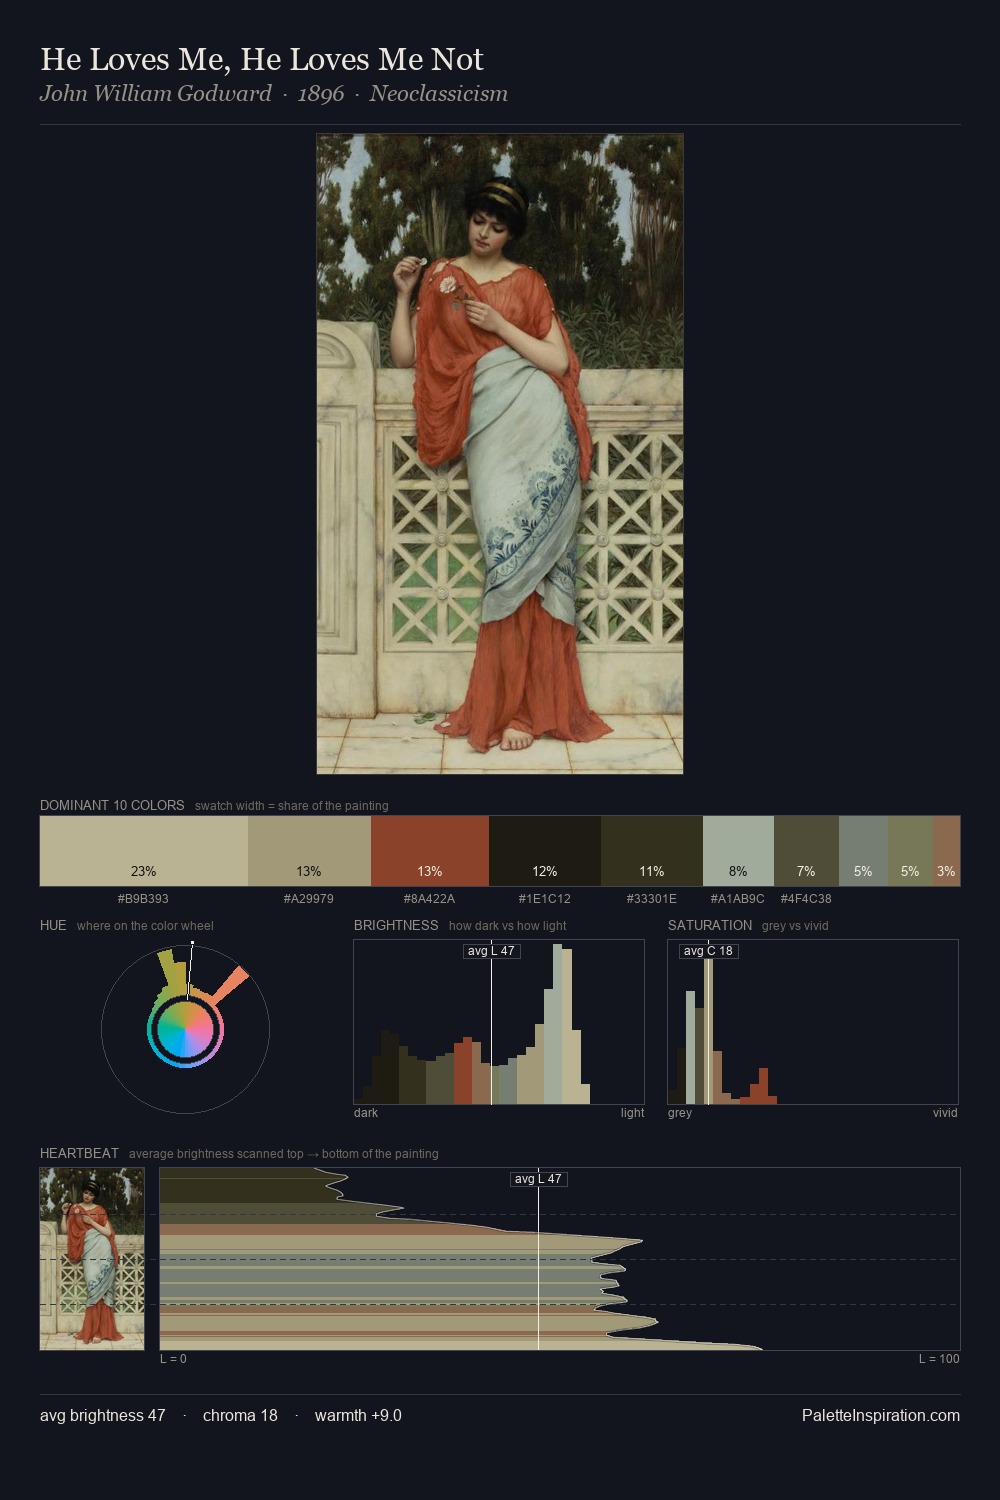Click the "dark" axis label under Brightness
The image size is (1000, 1500).
coord(366,1113)
